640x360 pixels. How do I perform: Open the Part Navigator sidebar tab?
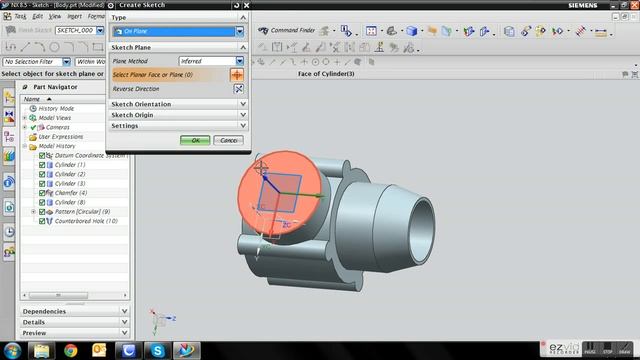[x=9, y=136]
